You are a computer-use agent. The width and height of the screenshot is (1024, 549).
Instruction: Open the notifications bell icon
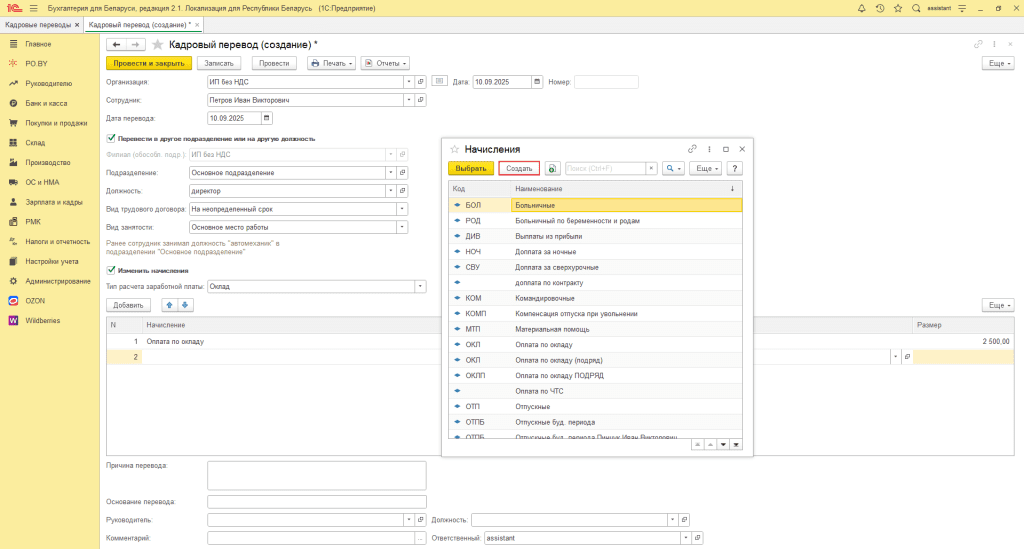[x=861, y=8]
